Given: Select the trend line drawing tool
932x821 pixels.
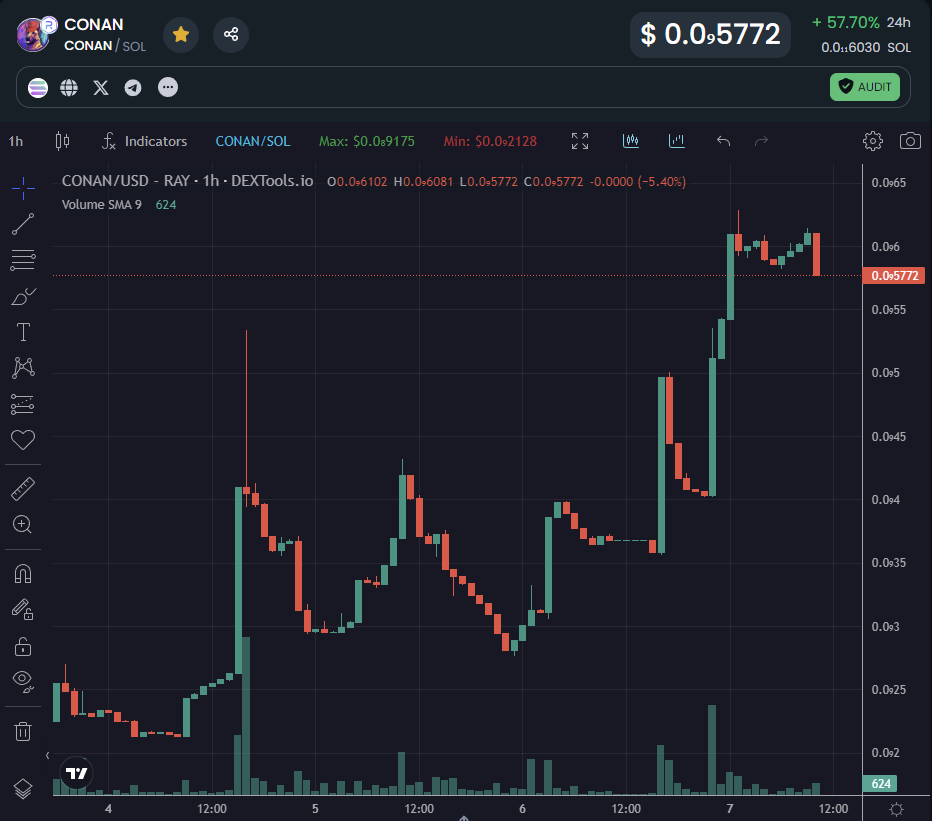Looking at the screenshot, I should [x=23, y=224].
